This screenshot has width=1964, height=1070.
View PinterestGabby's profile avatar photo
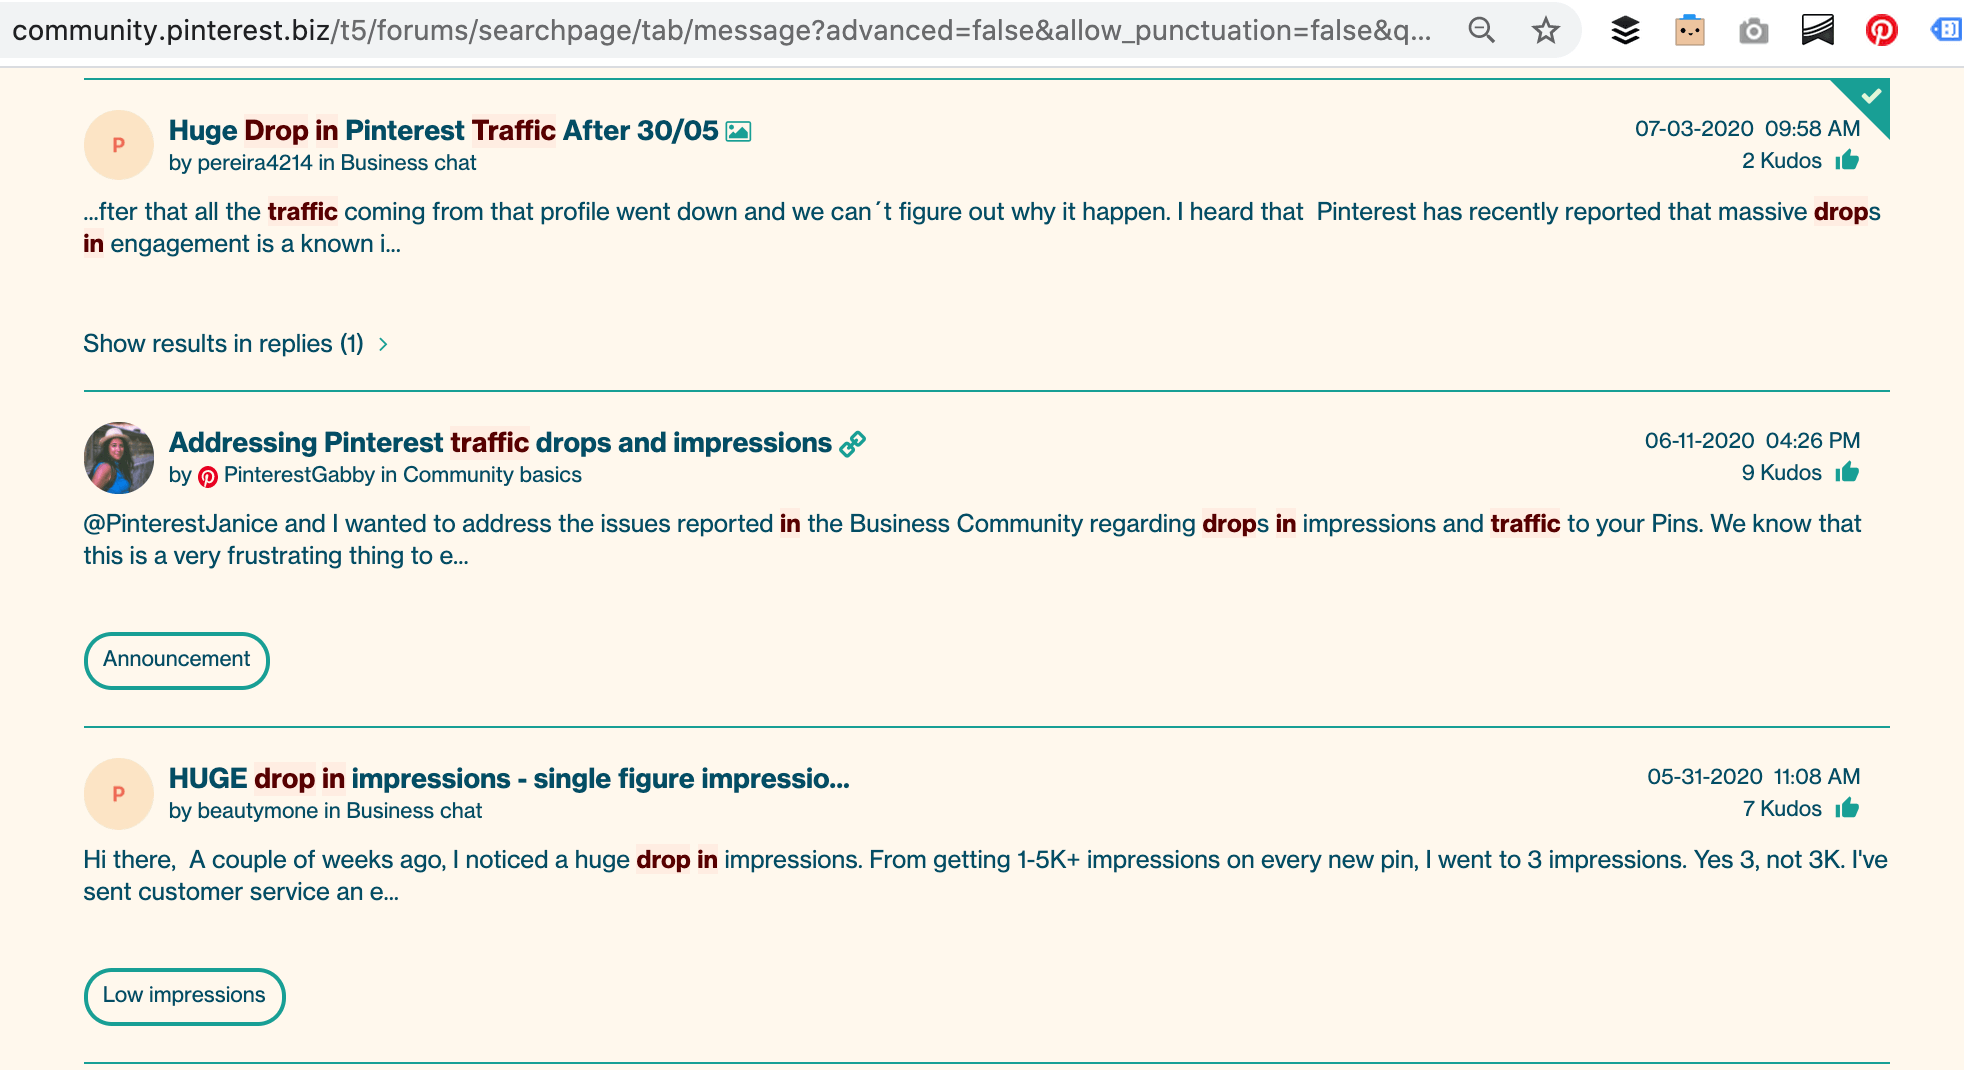[118, 458]
